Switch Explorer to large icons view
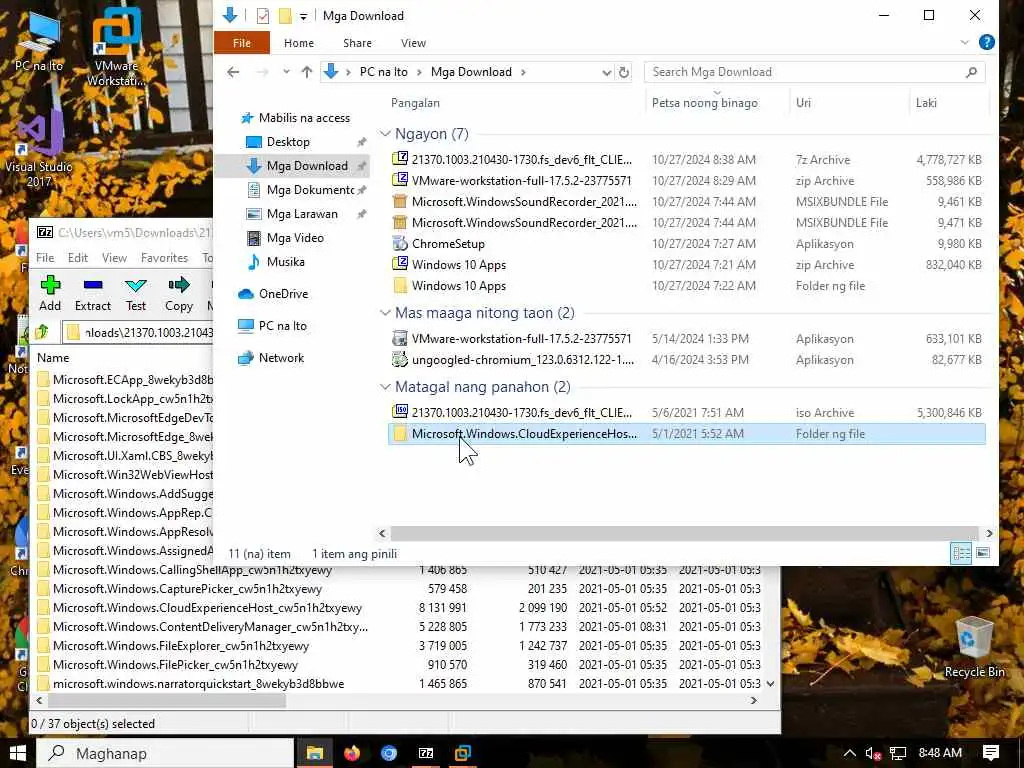Image resolution: width=1024 pixels, height=768 pixels. (982, 554)
